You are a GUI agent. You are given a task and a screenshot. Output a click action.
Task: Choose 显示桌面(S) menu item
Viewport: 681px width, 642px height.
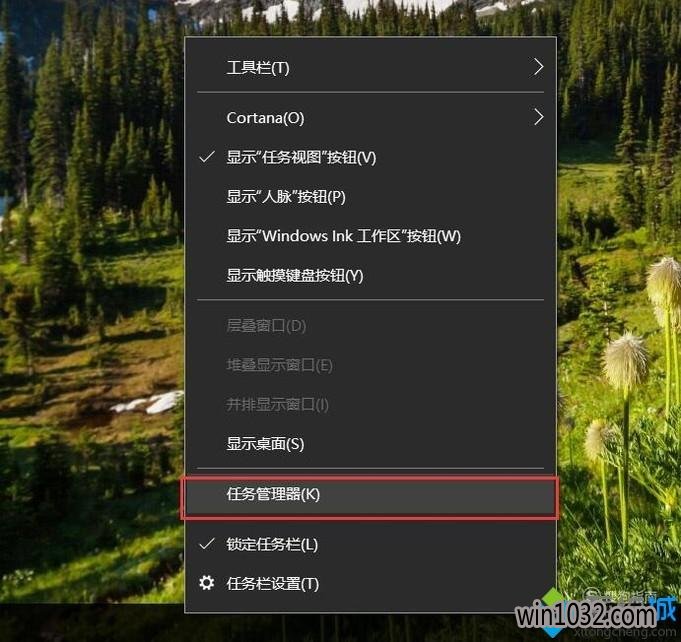click(x=370, y=443)
